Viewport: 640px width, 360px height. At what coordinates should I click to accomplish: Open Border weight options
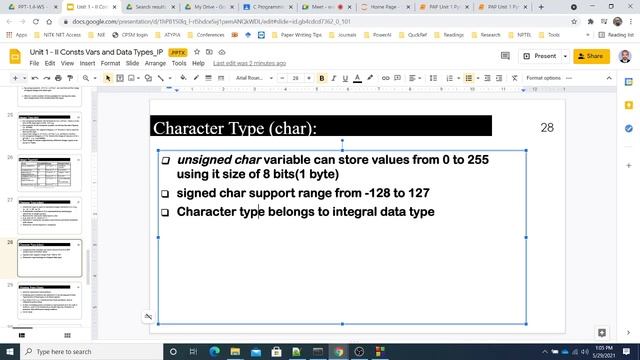click(x=208, y=78)
